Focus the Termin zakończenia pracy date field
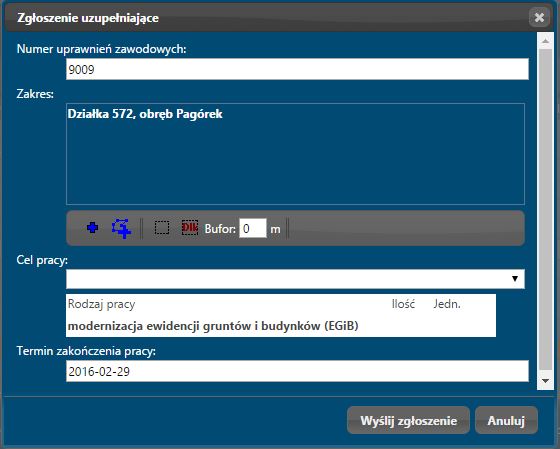The image size is (560, 449). point(297,371)
